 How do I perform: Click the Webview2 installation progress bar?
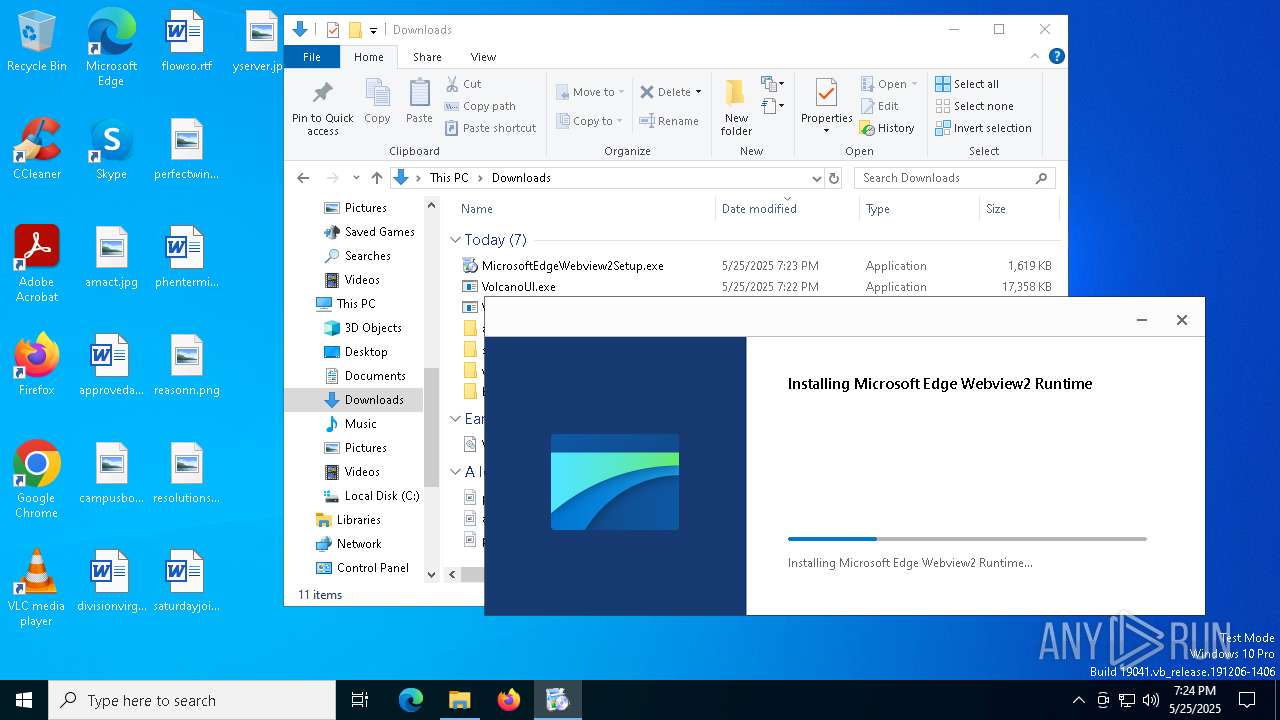pos(967,539)
